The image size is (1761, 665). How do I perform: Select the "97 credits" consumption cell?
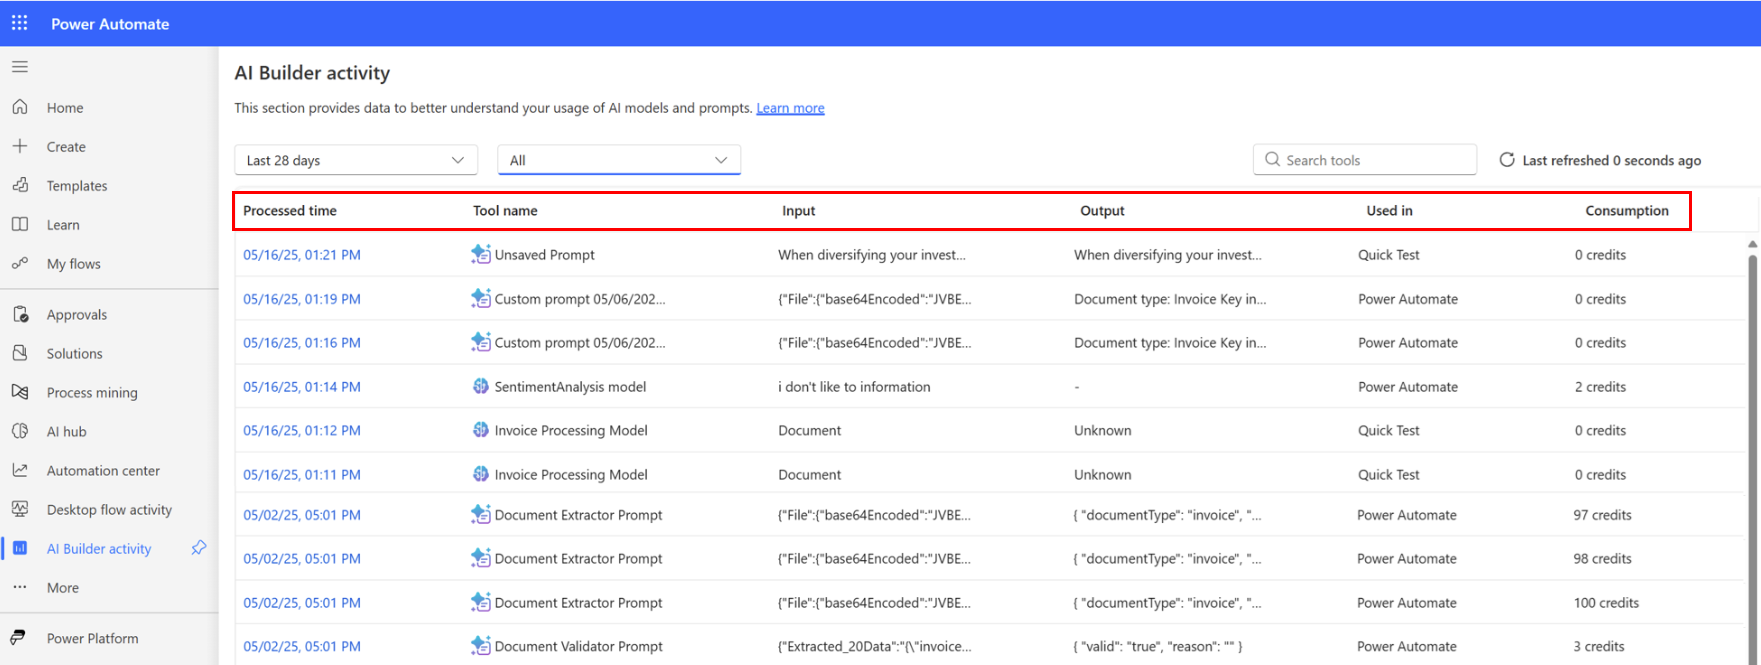tap(1602, 515)
